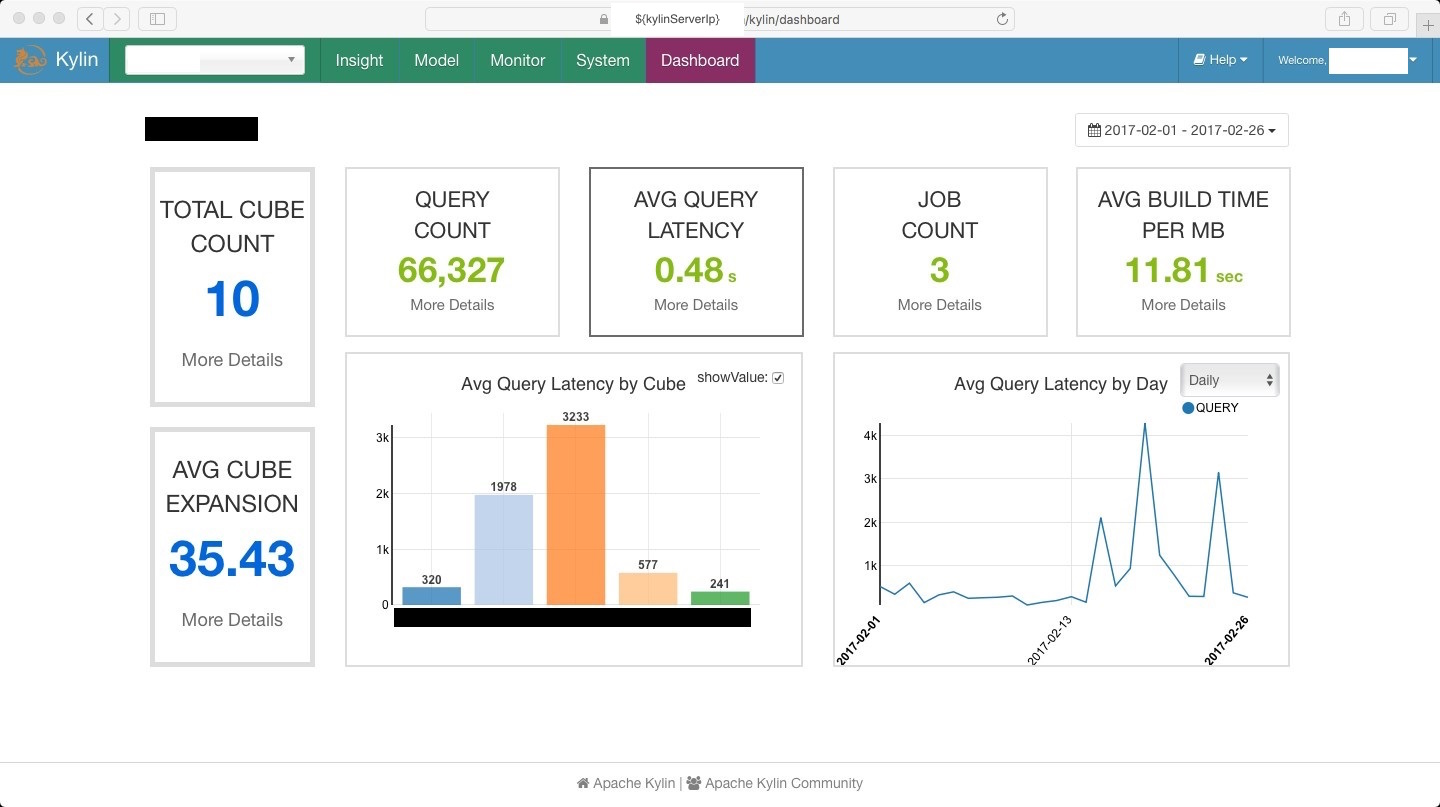Click the browser back arrow button

coord(90,18)
